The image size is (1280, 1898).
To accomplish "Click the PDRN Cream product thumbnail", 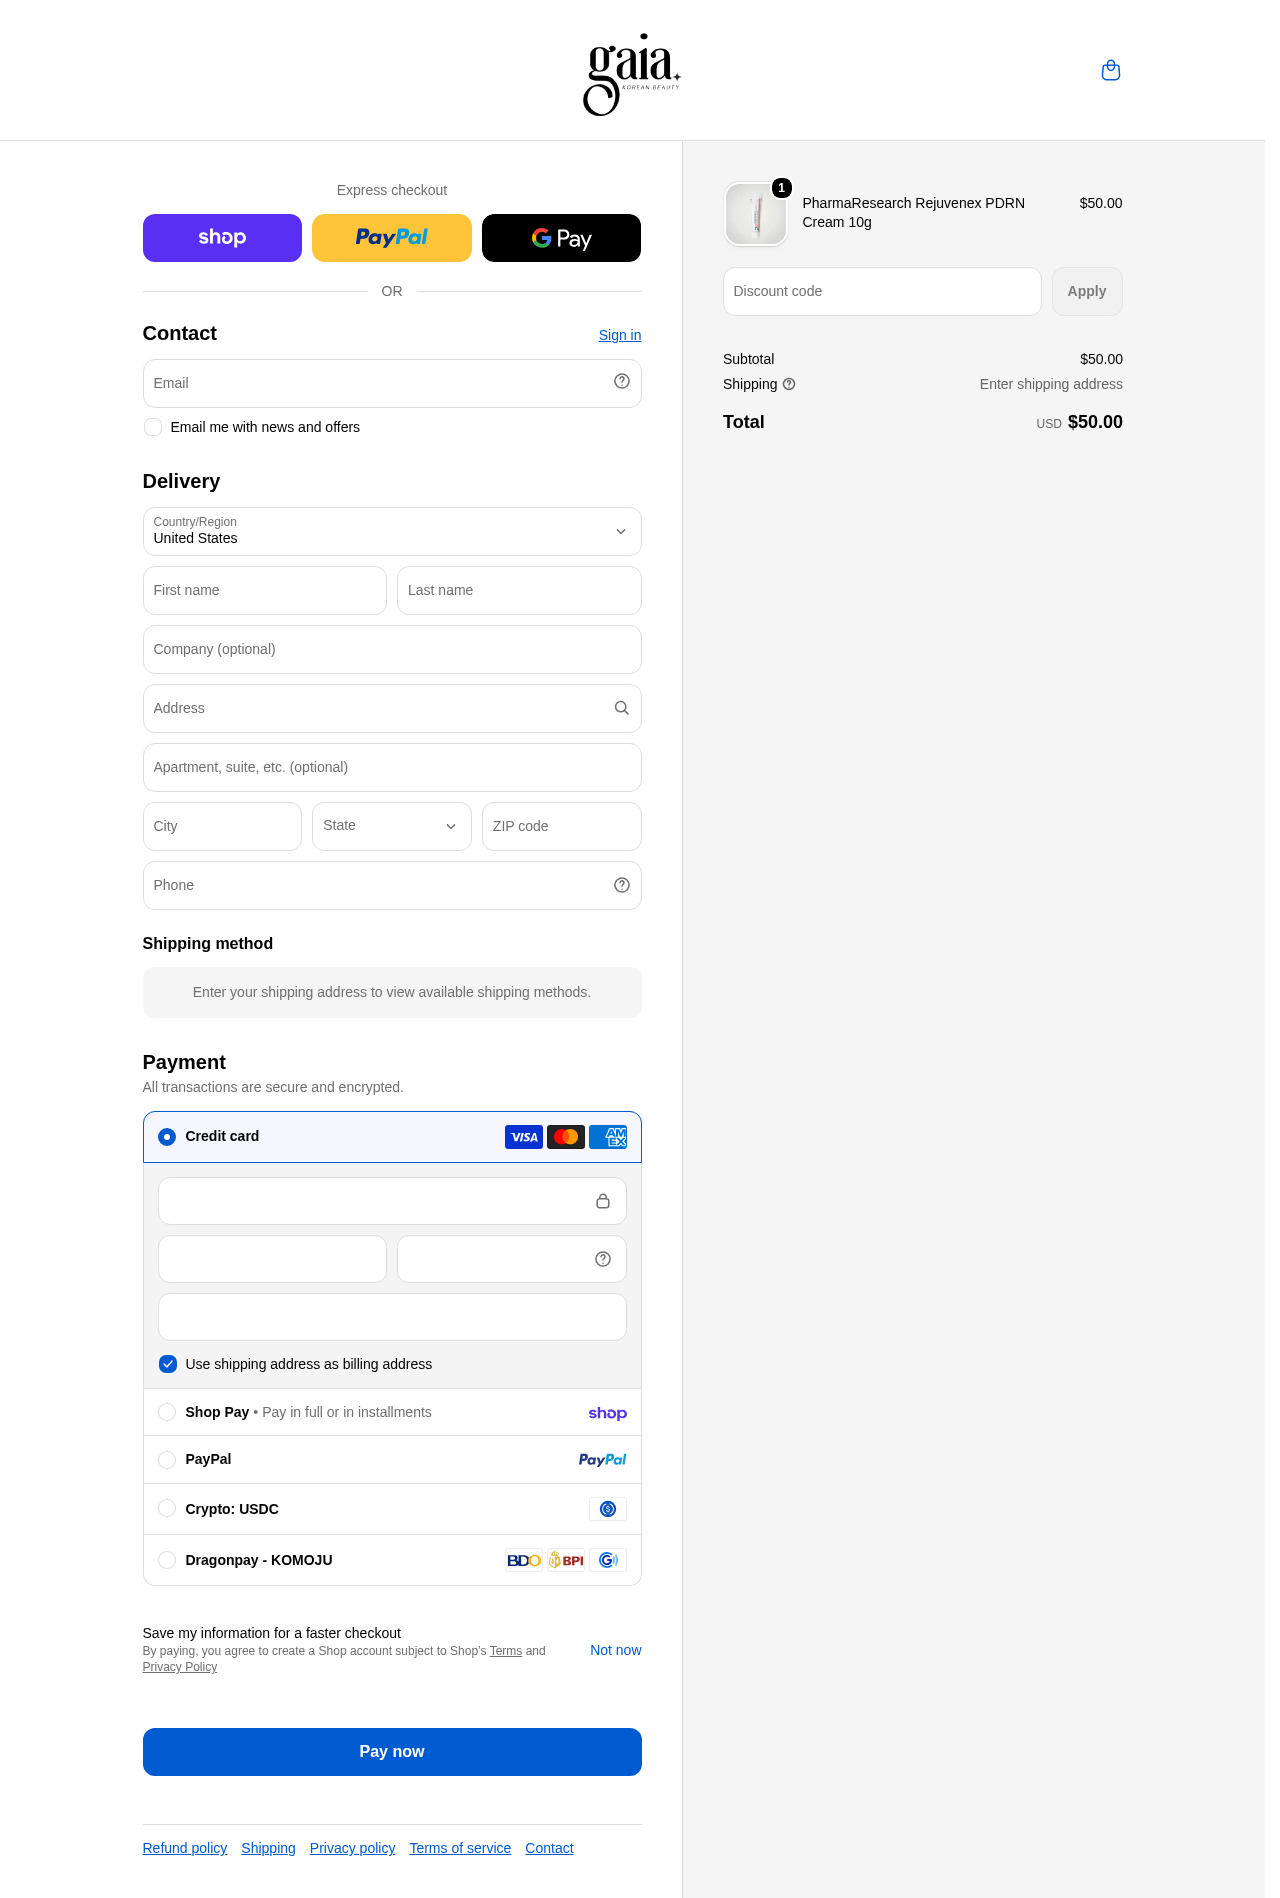I will point(756,214).
